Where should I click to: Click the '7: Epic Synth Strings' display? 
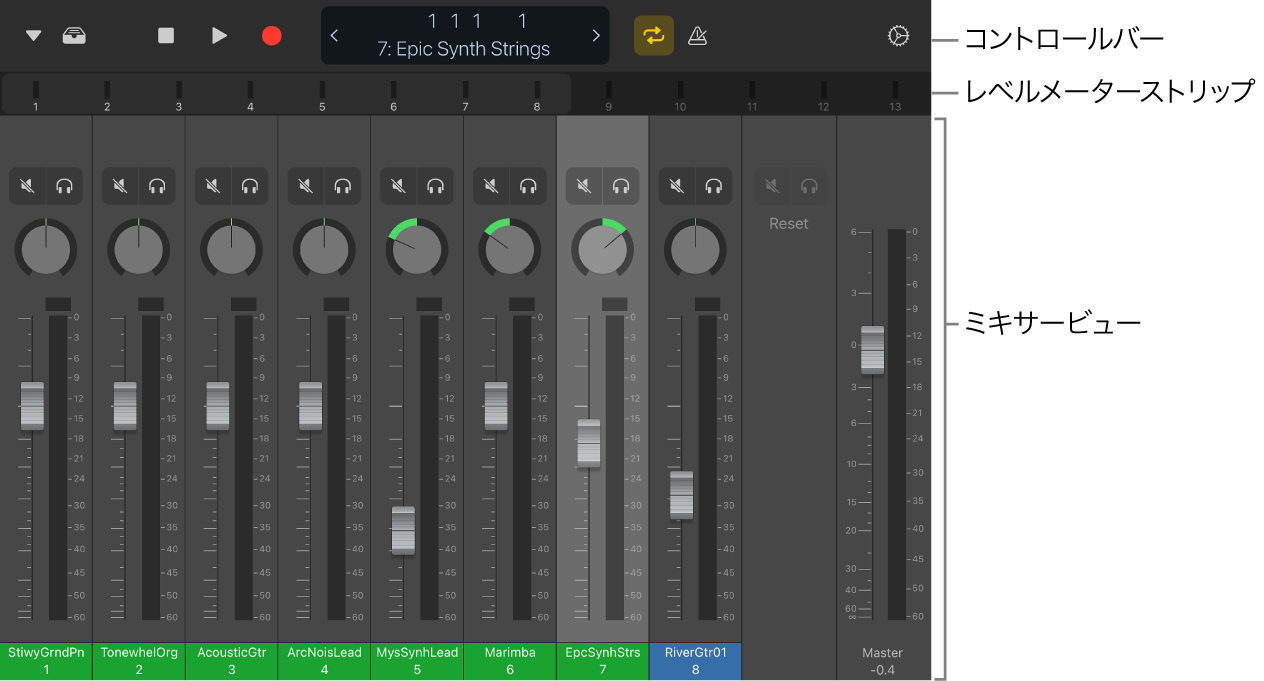tap(464, 49)
